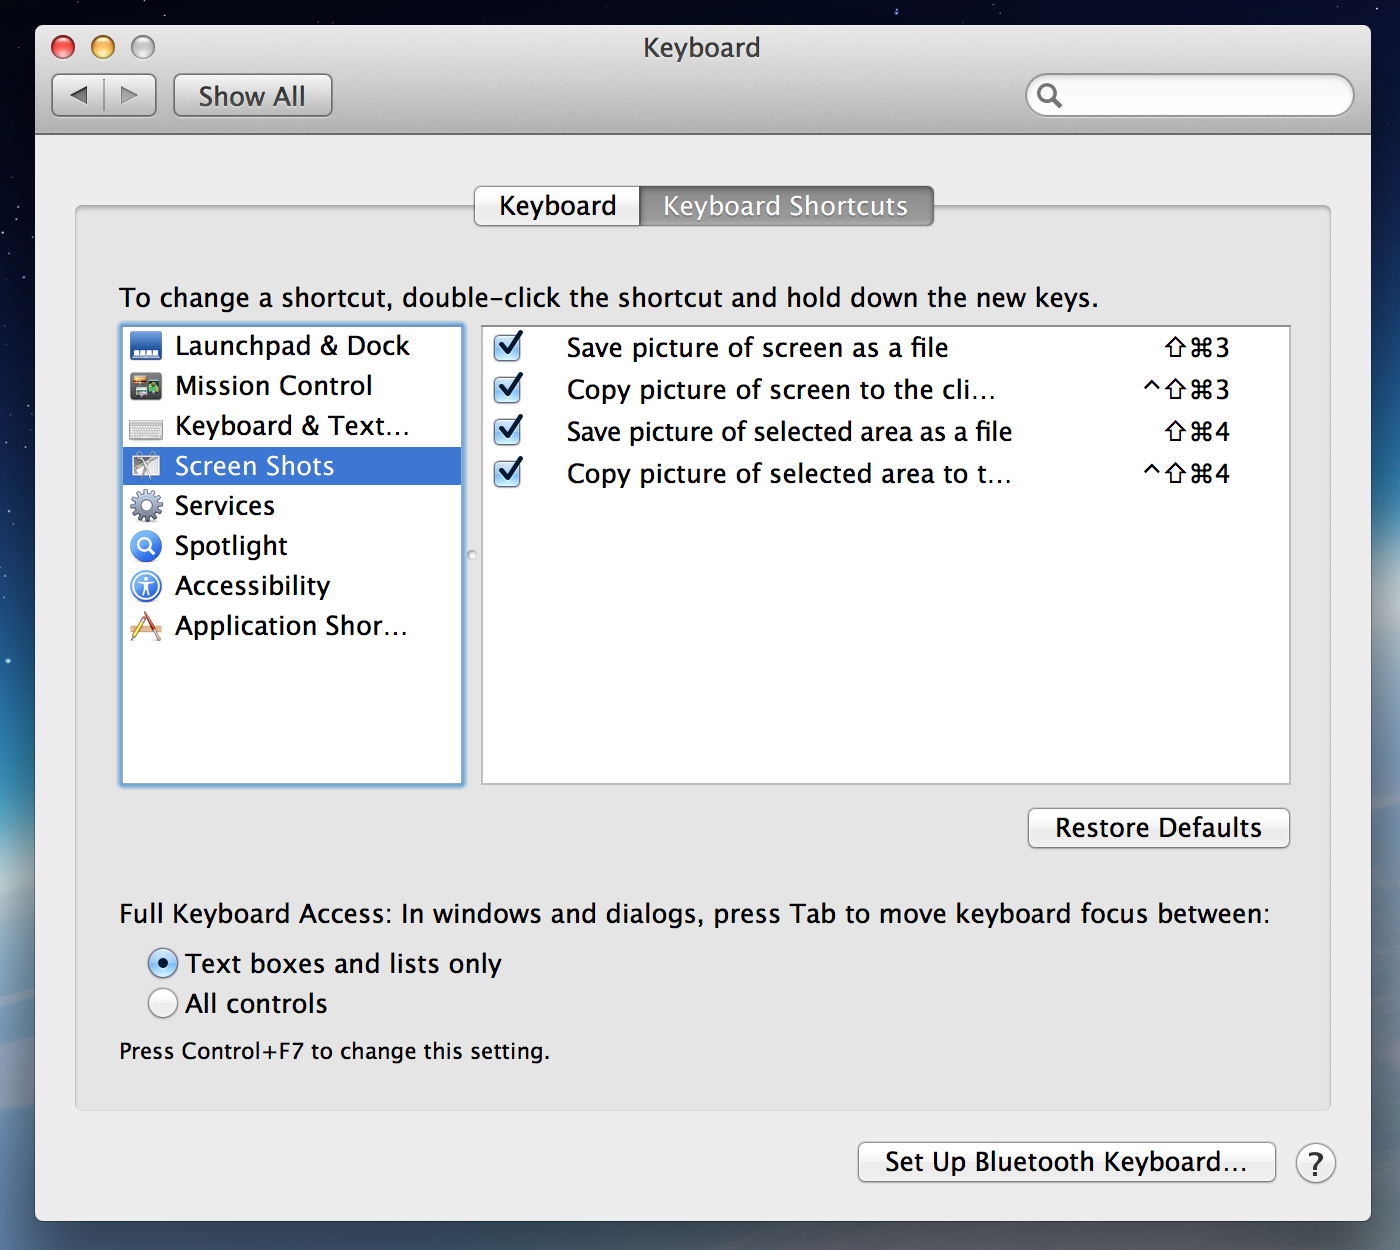This screenshot has width=1400, height=1250.
Task: Click the Services gear icon
Action: click(x=146, y=506)
